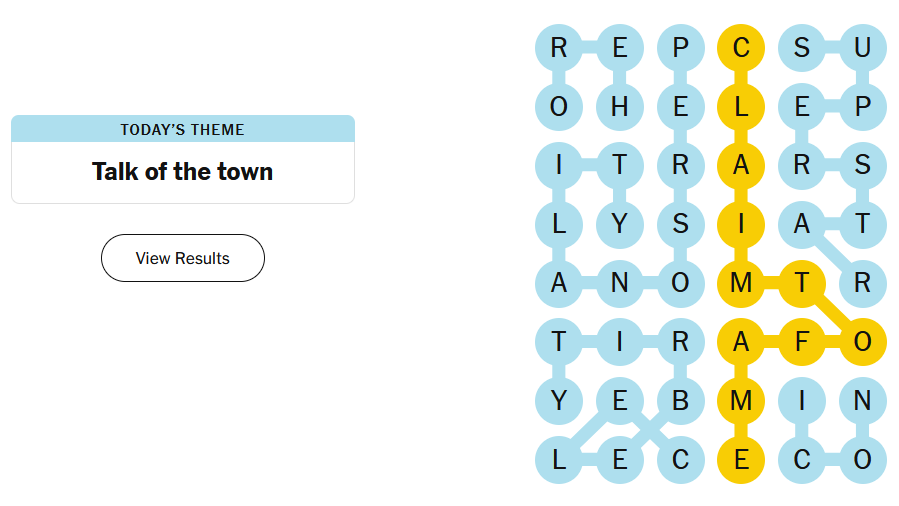Select the O in the bottom-right corner
The height and width of the screenshot is (506, 899).
click(x=862, y=460)
